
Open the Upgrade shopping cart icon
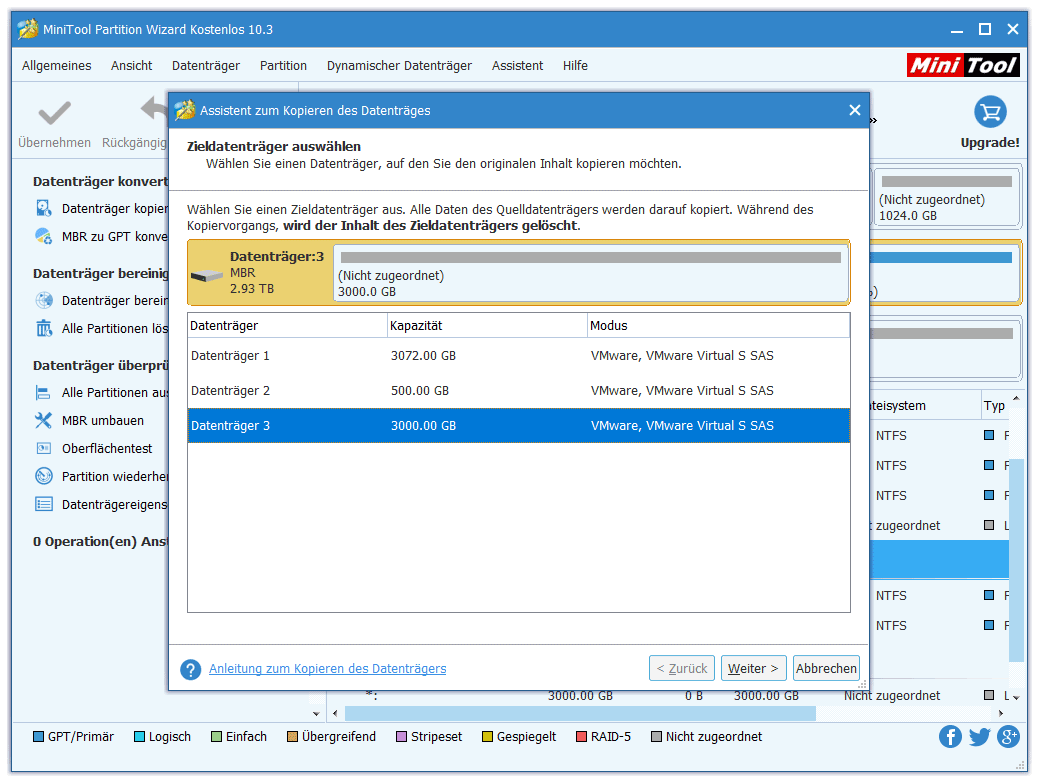point(990,112)
